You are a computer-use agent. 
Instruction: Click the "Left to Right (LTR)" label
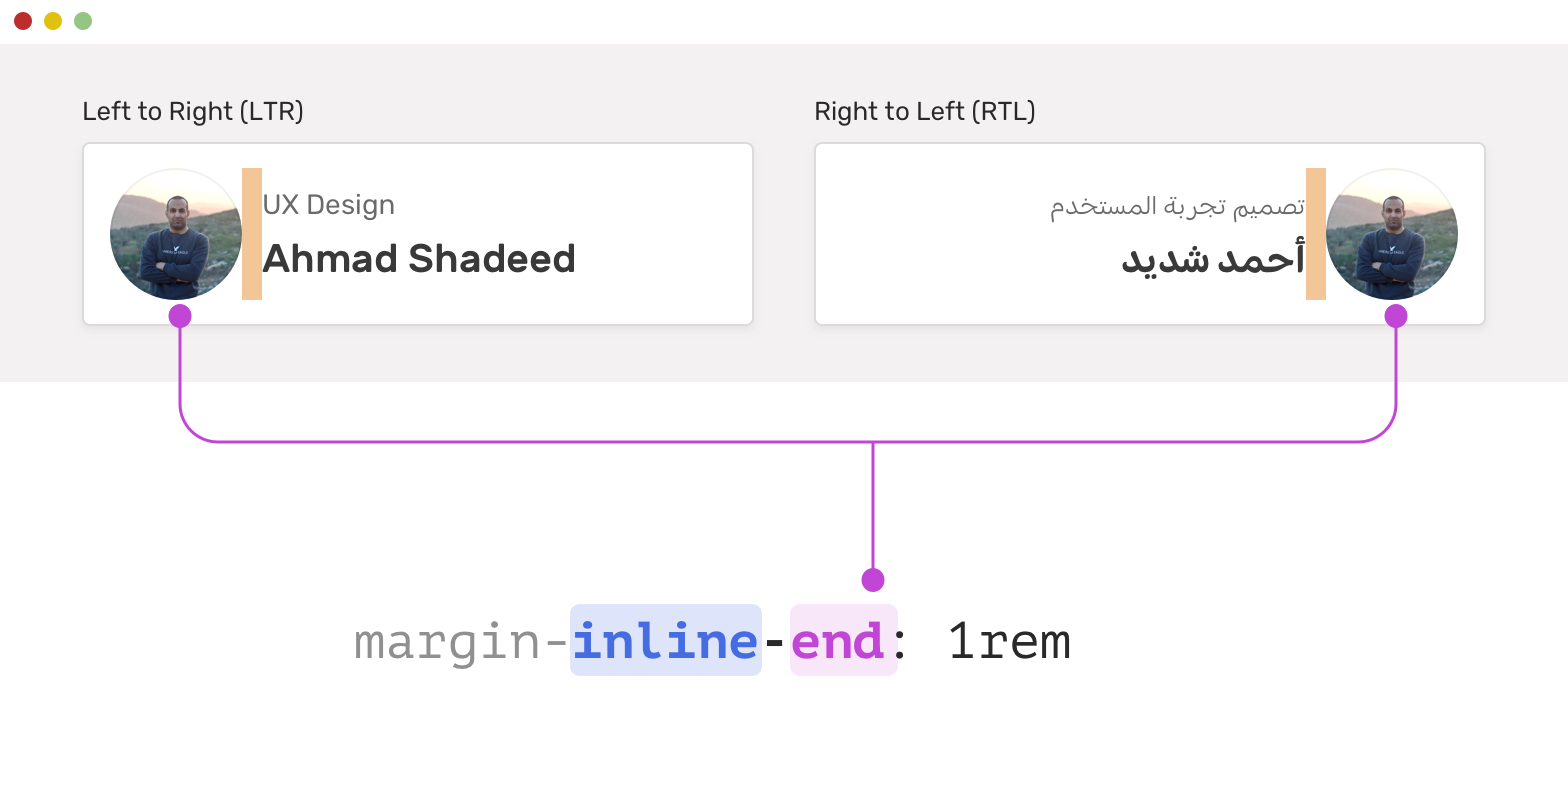pos(193,111)
